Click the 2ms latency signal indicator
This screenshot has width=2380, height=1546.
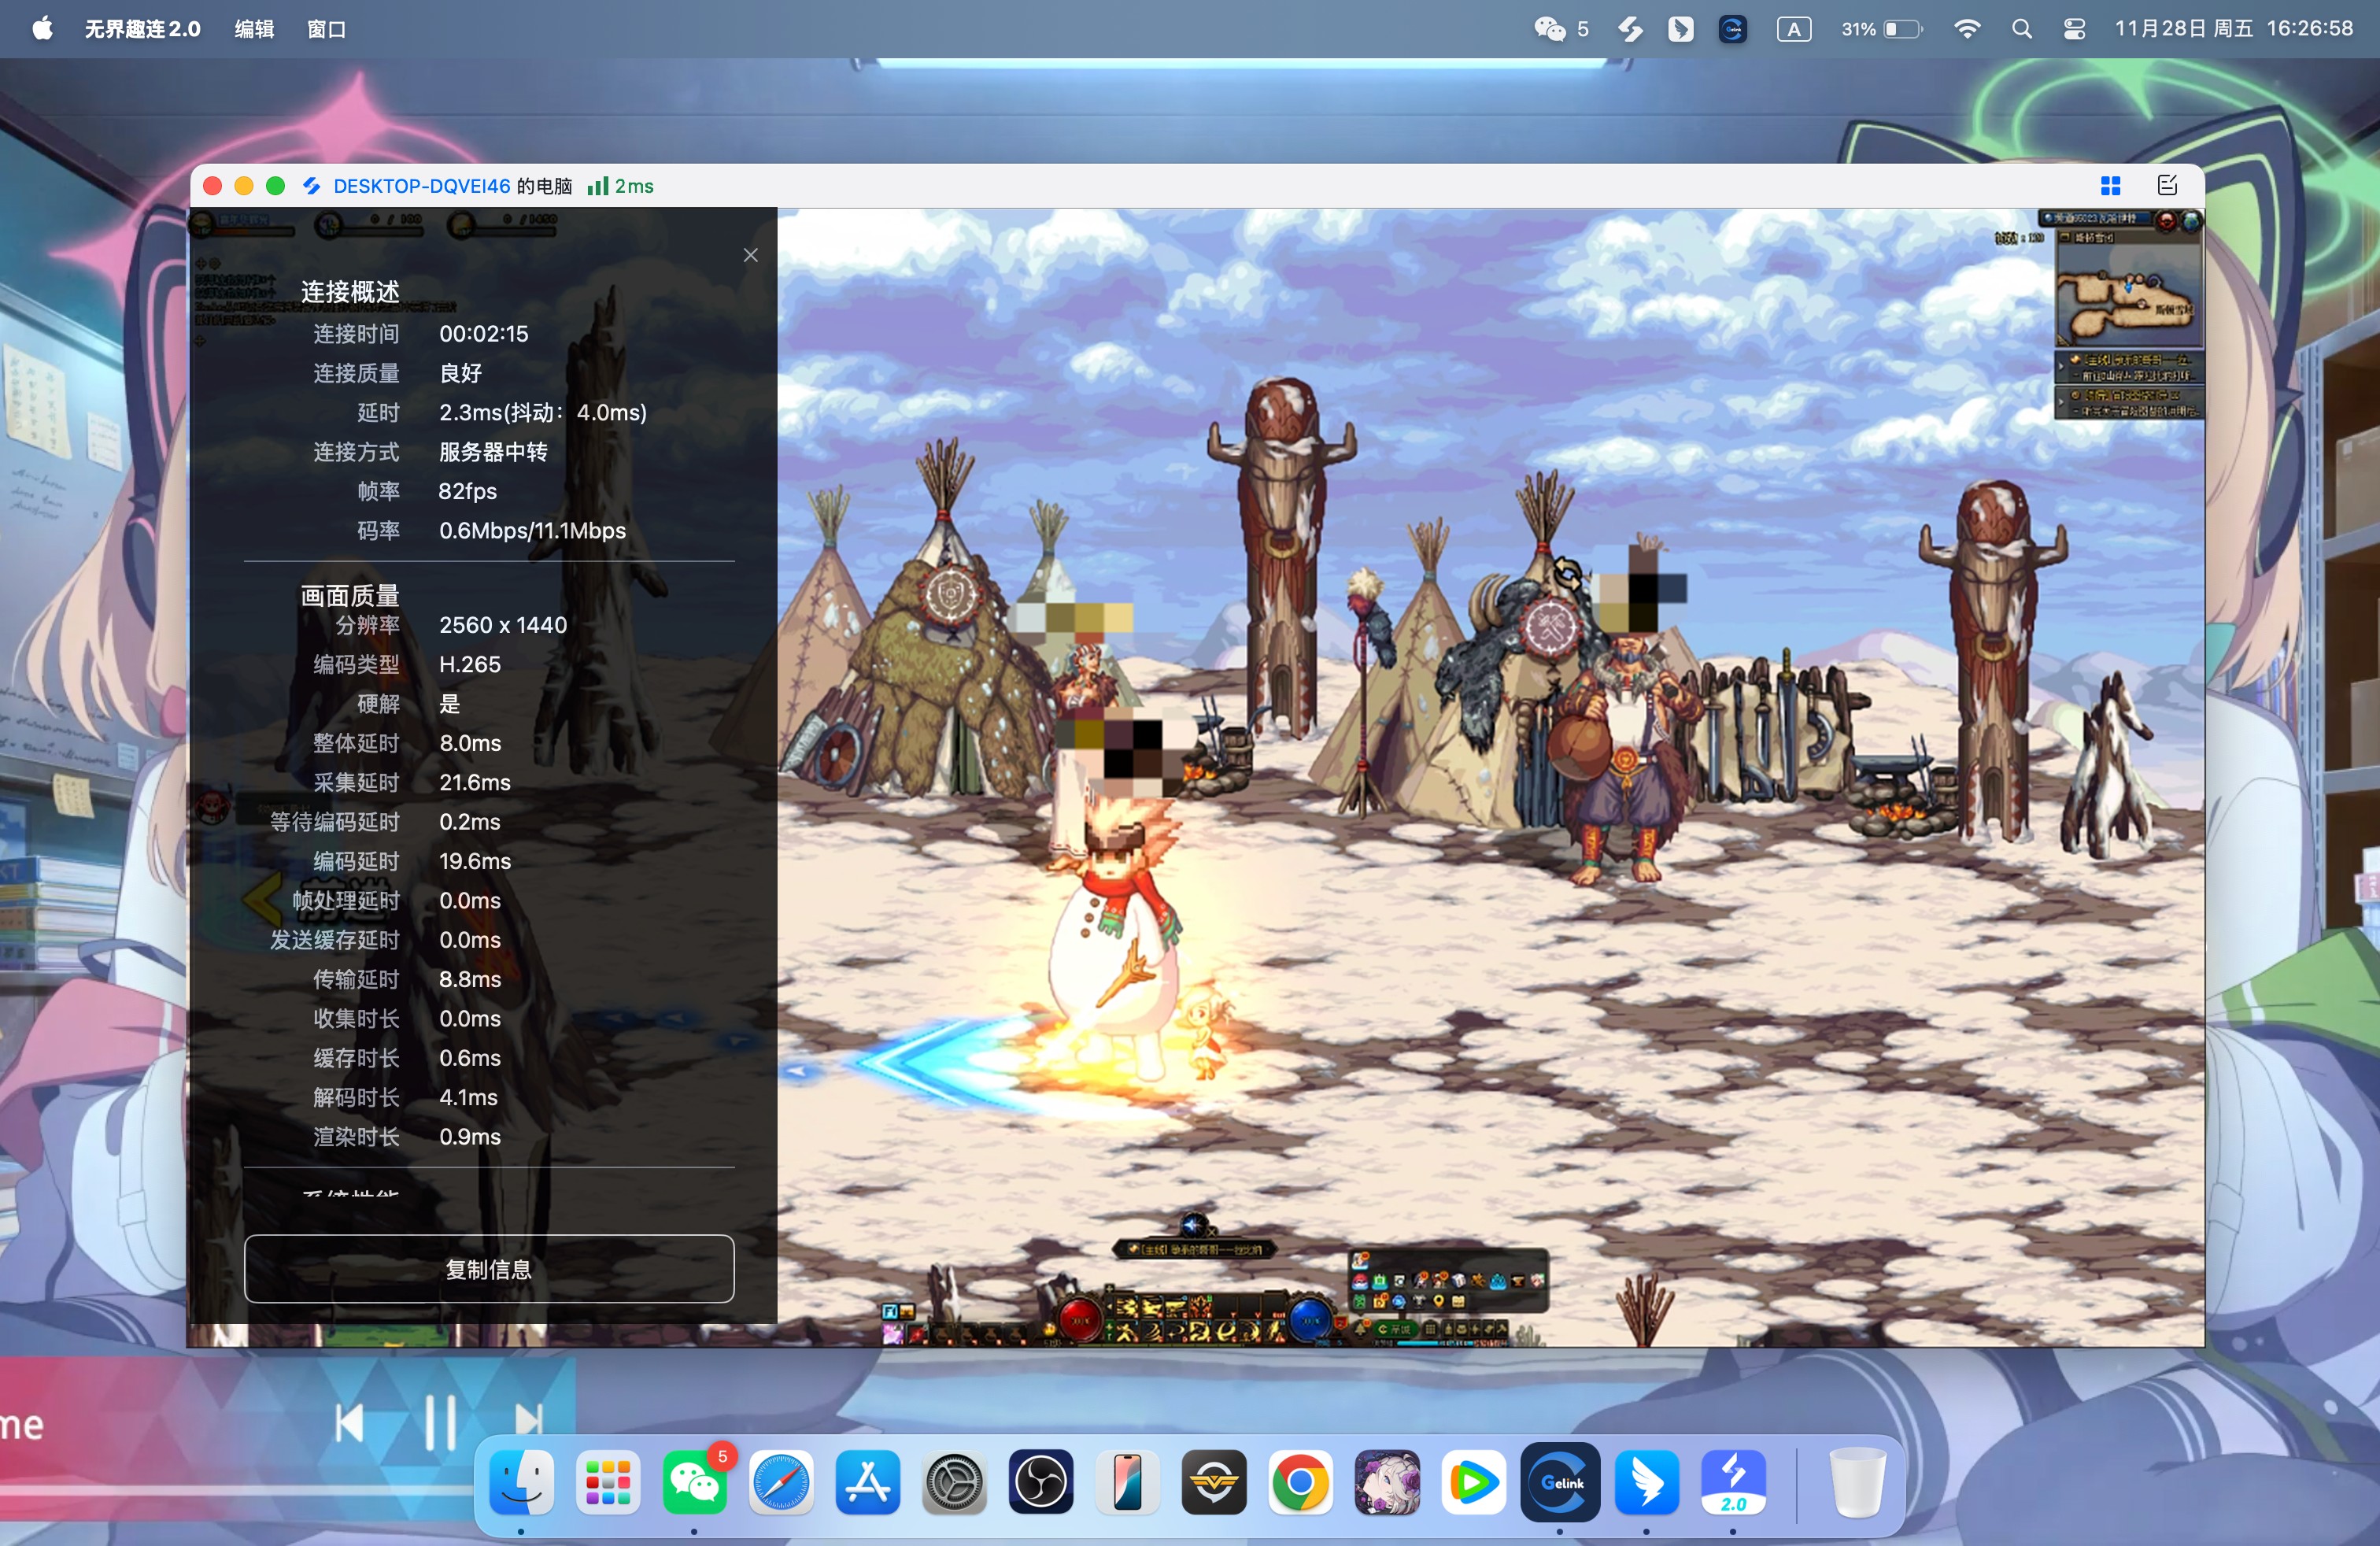tap(621, 186)
